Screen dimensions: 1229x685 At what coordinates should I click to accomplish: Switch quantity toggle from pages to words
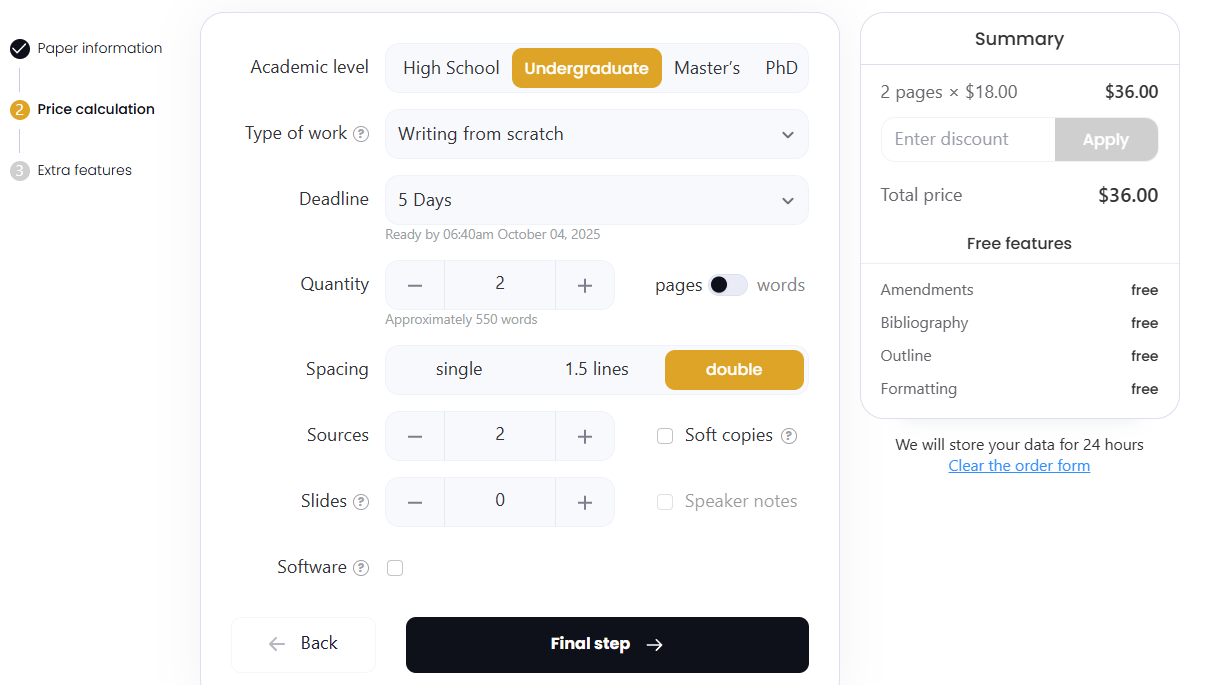click(728, 285)
